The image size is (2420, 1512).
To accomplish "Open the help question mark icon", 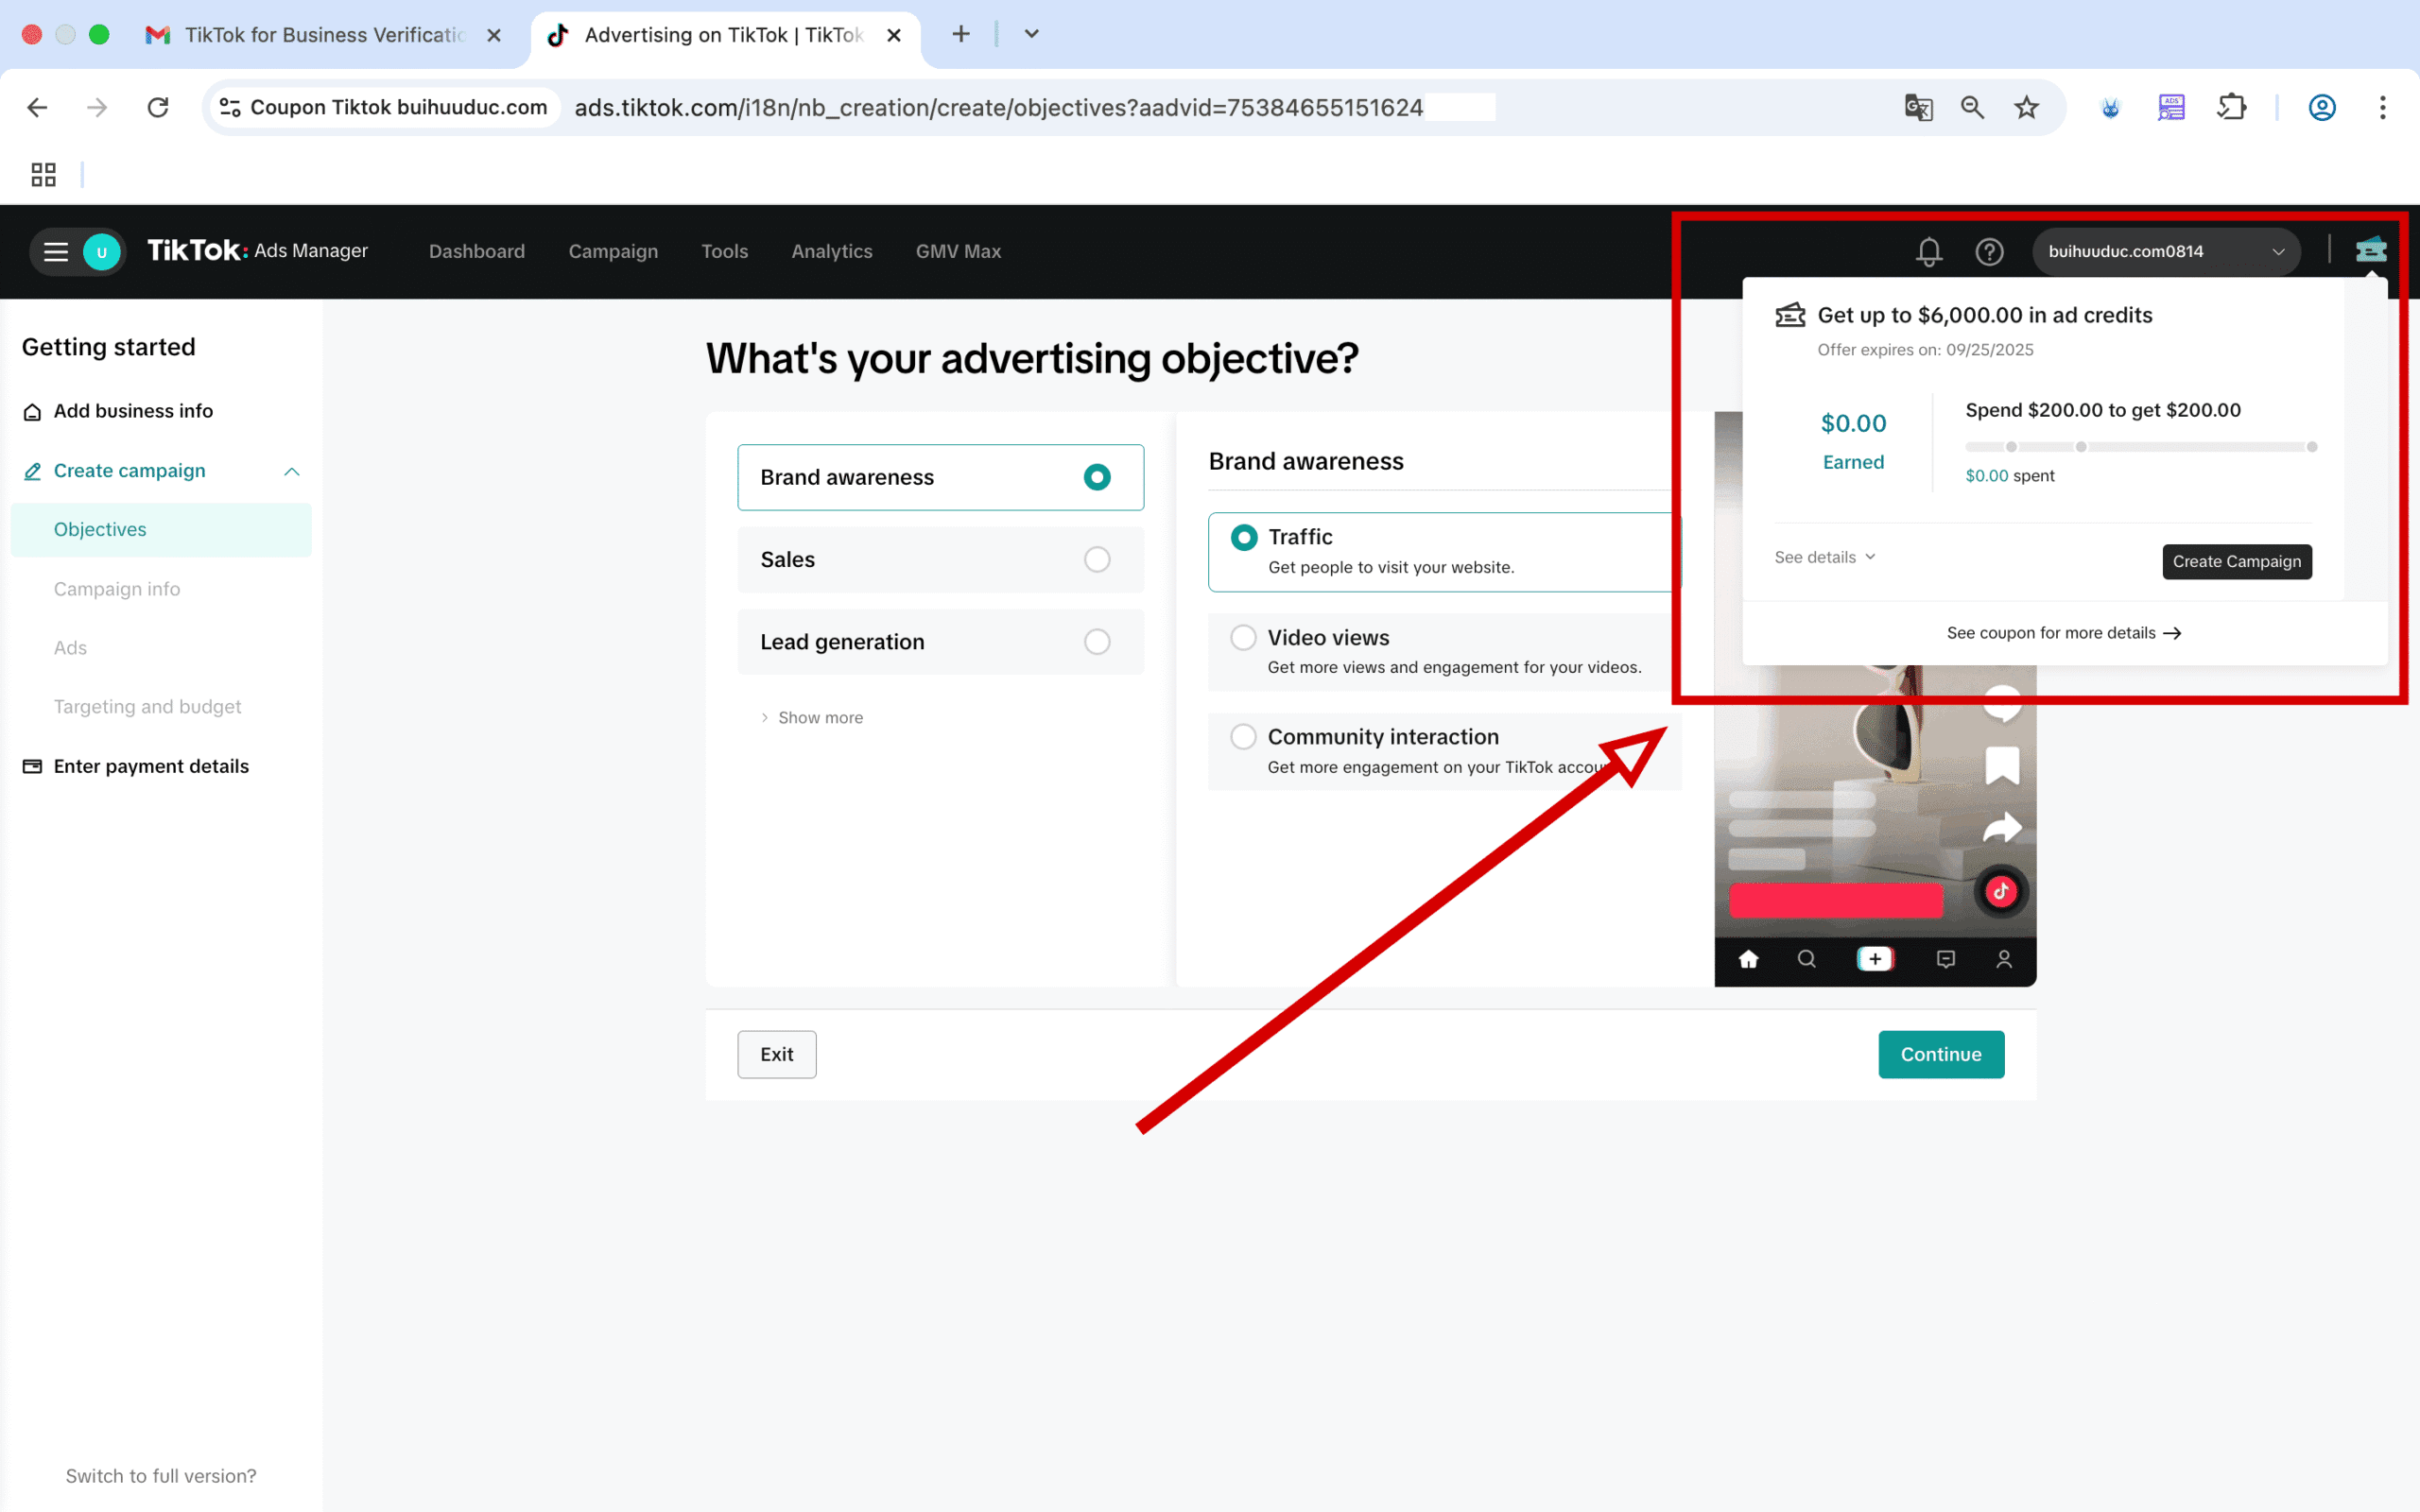I will pyautogui.click(x=1989, y=252).
